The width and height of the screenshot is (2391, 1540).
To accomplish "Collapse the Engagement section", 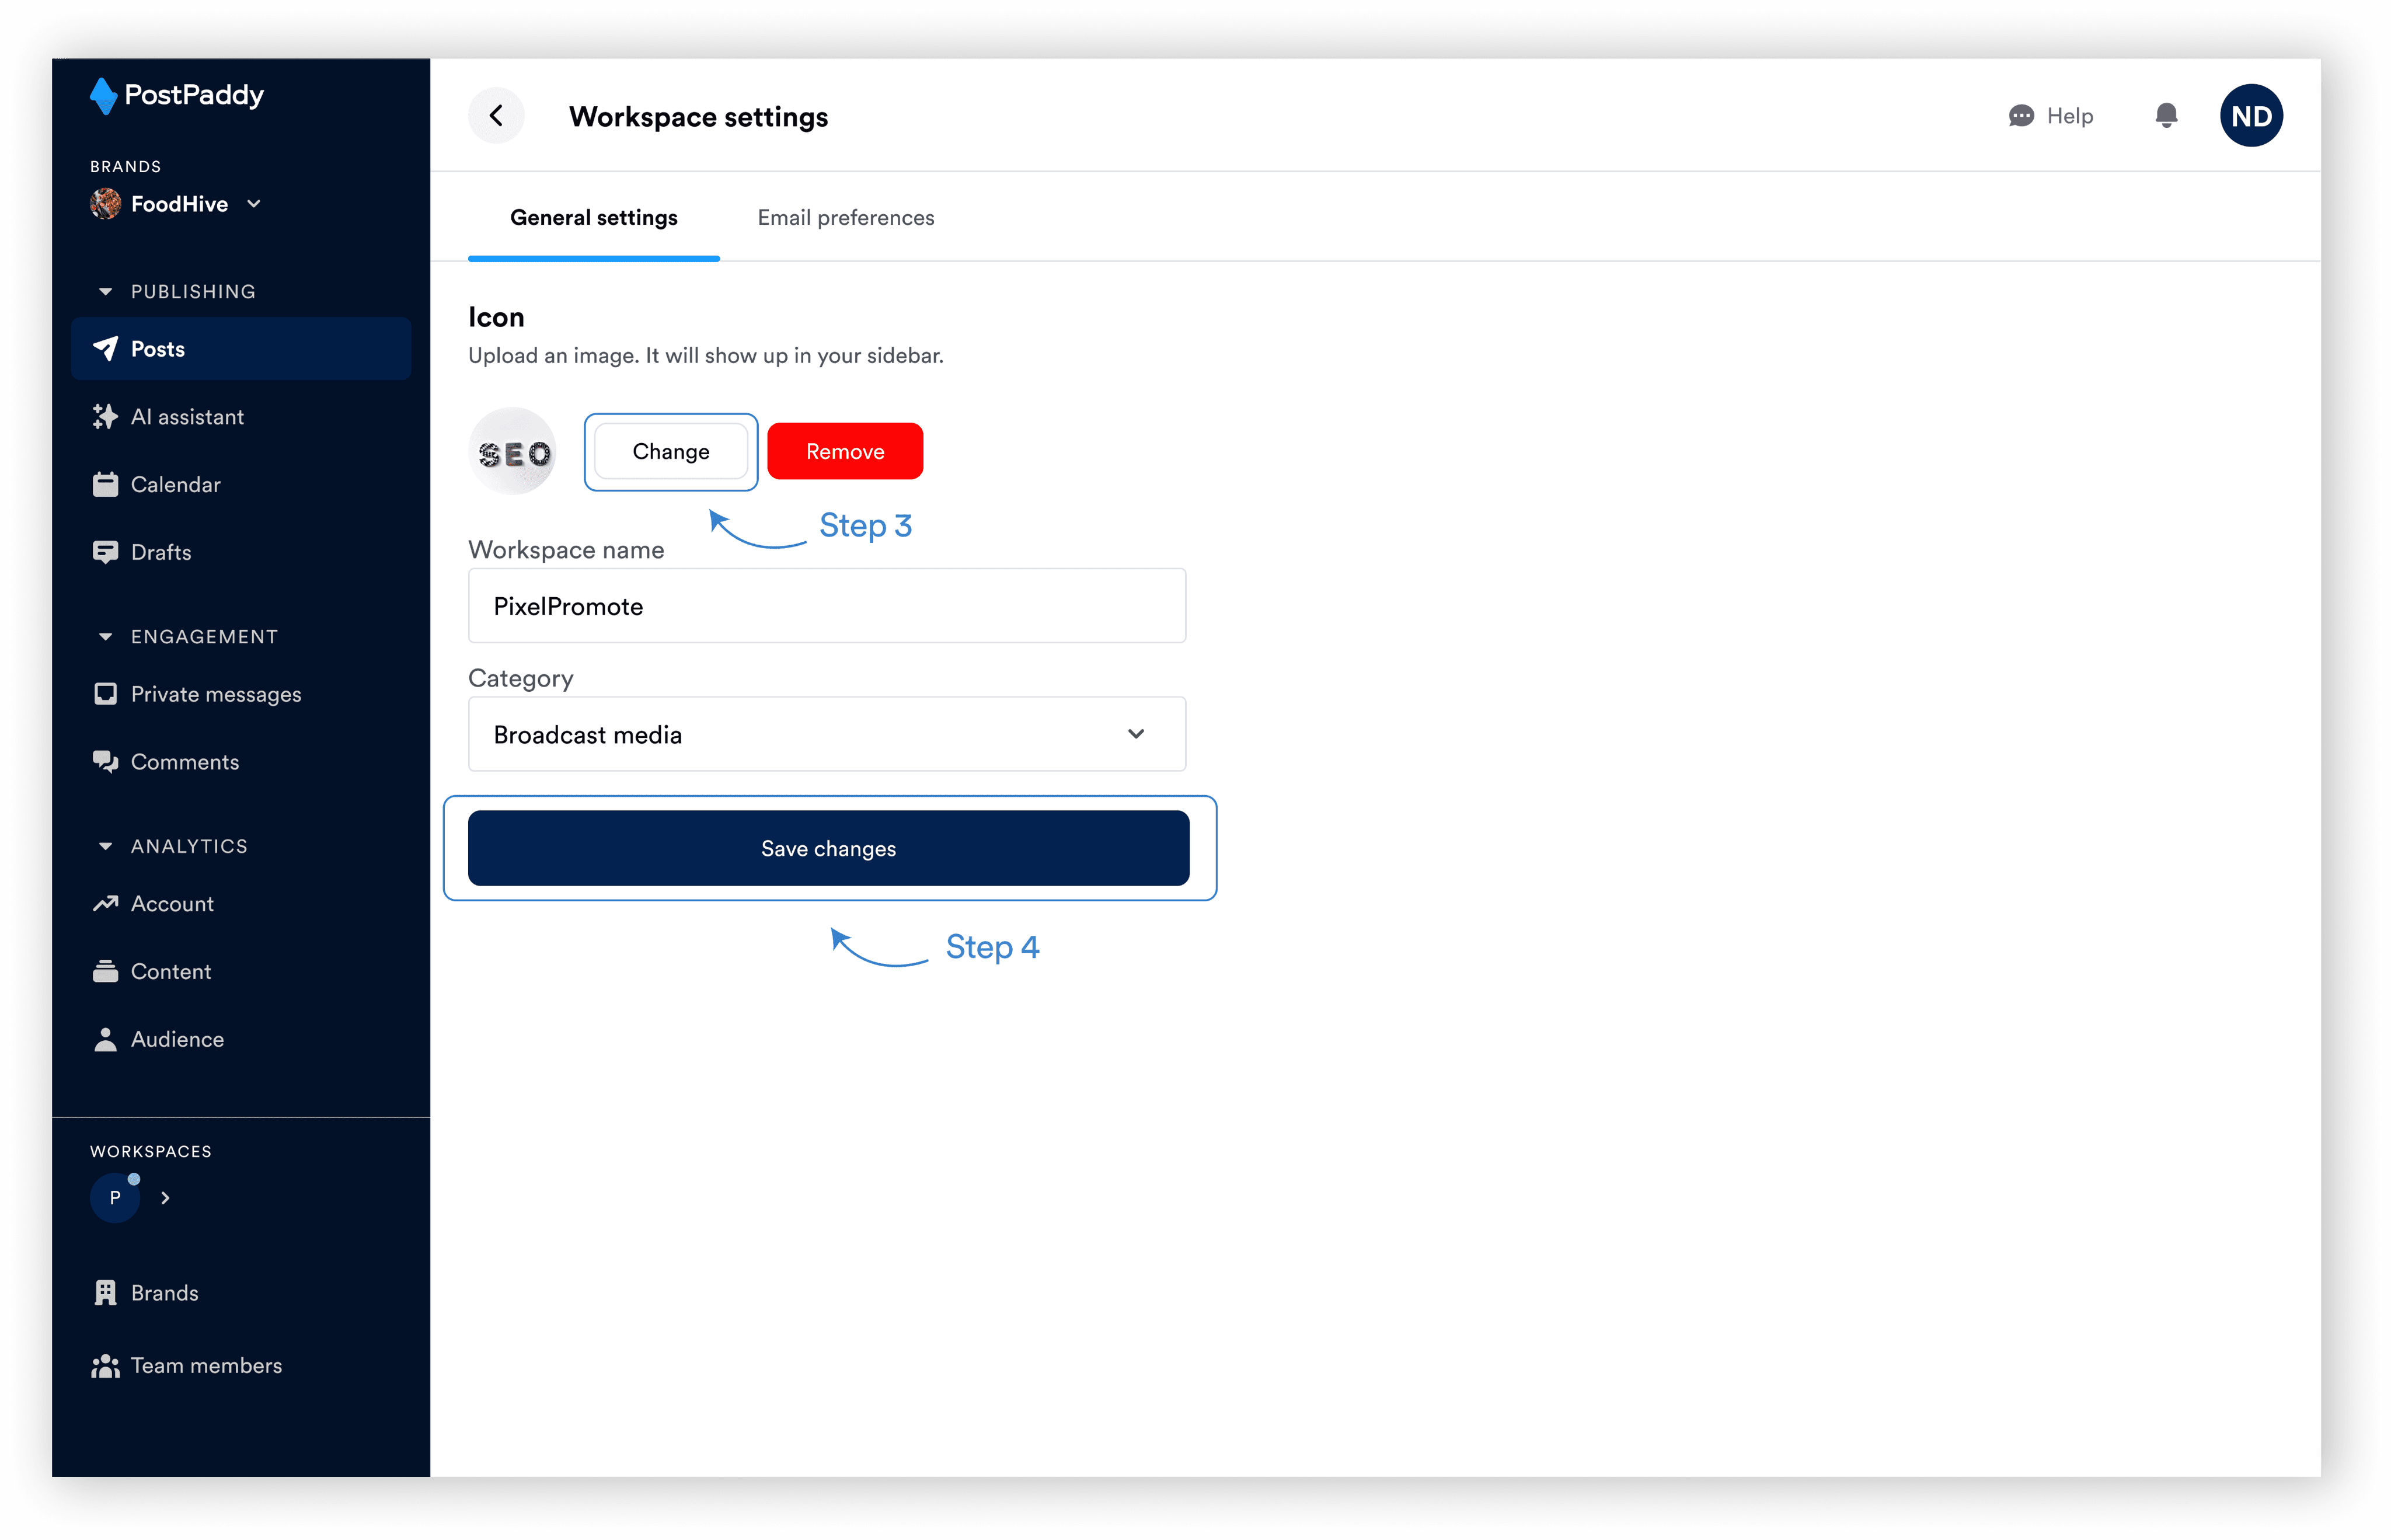I will tap(105, 637).
